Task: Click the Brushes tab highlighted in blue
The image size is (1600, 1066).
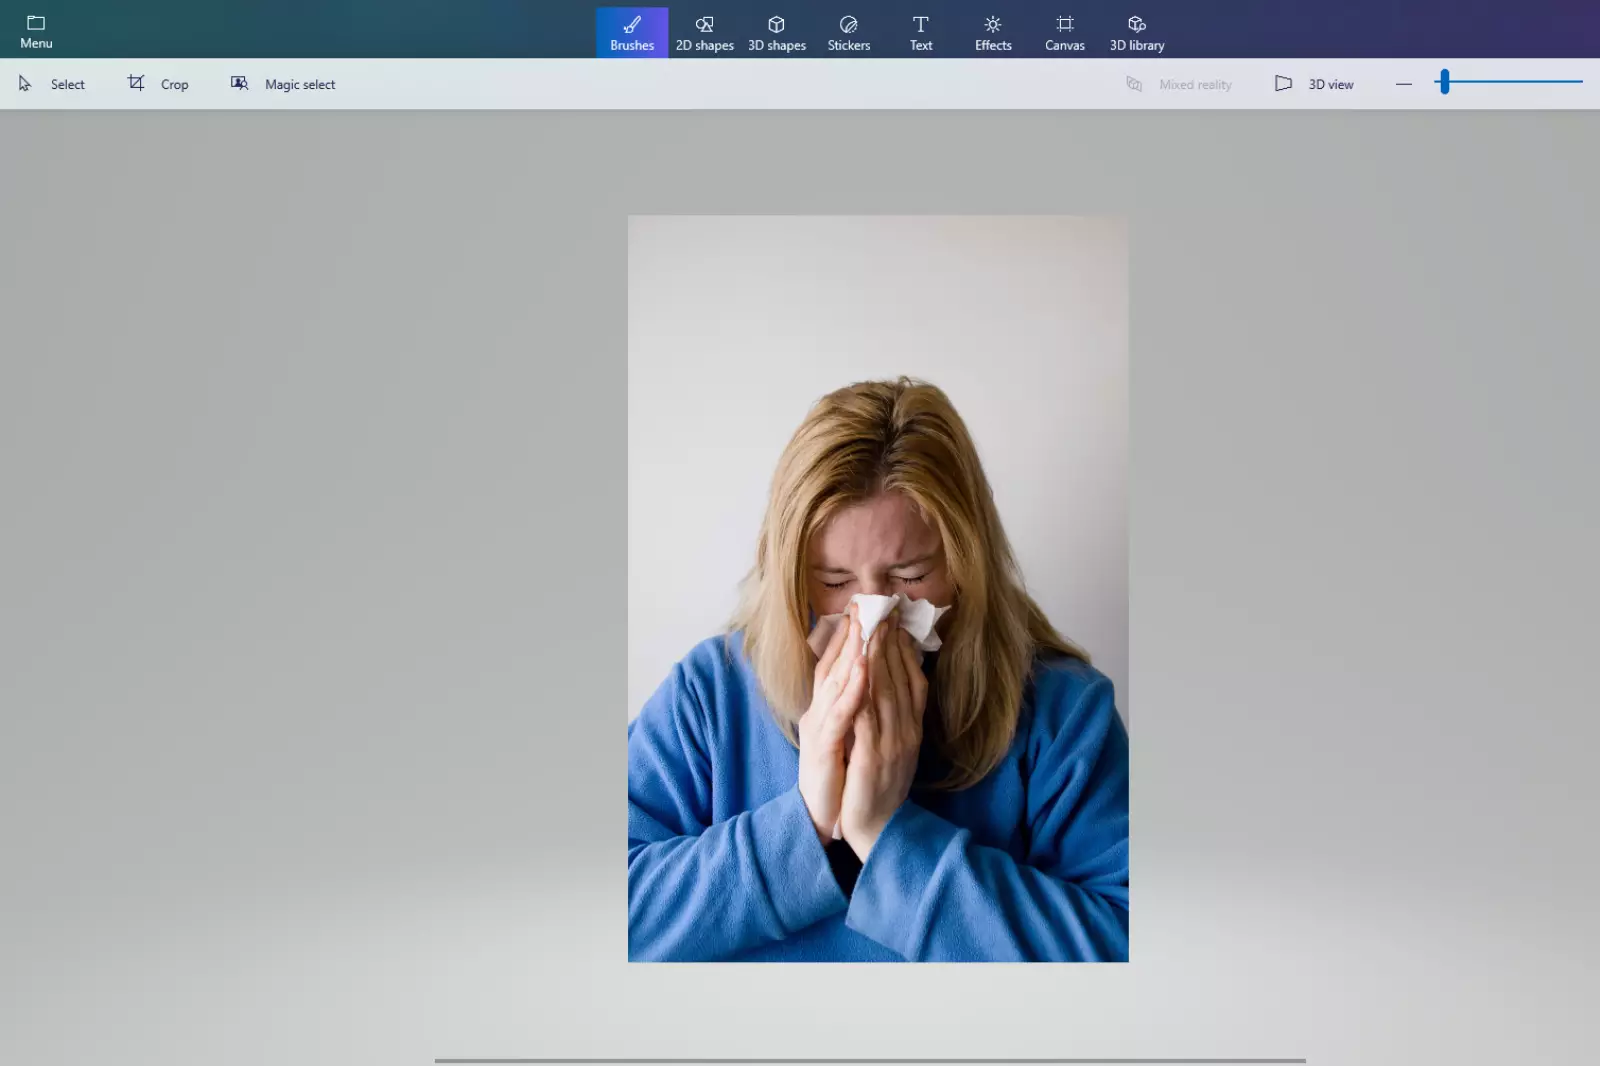Action: click(631, 32)
